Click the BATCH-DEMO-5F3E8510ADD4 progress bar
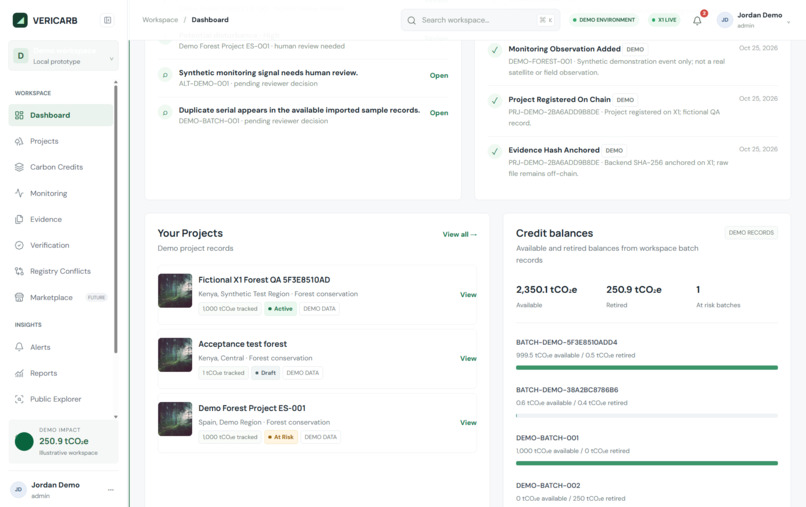This screenshot has height=507, width=806. click(647, 368)
